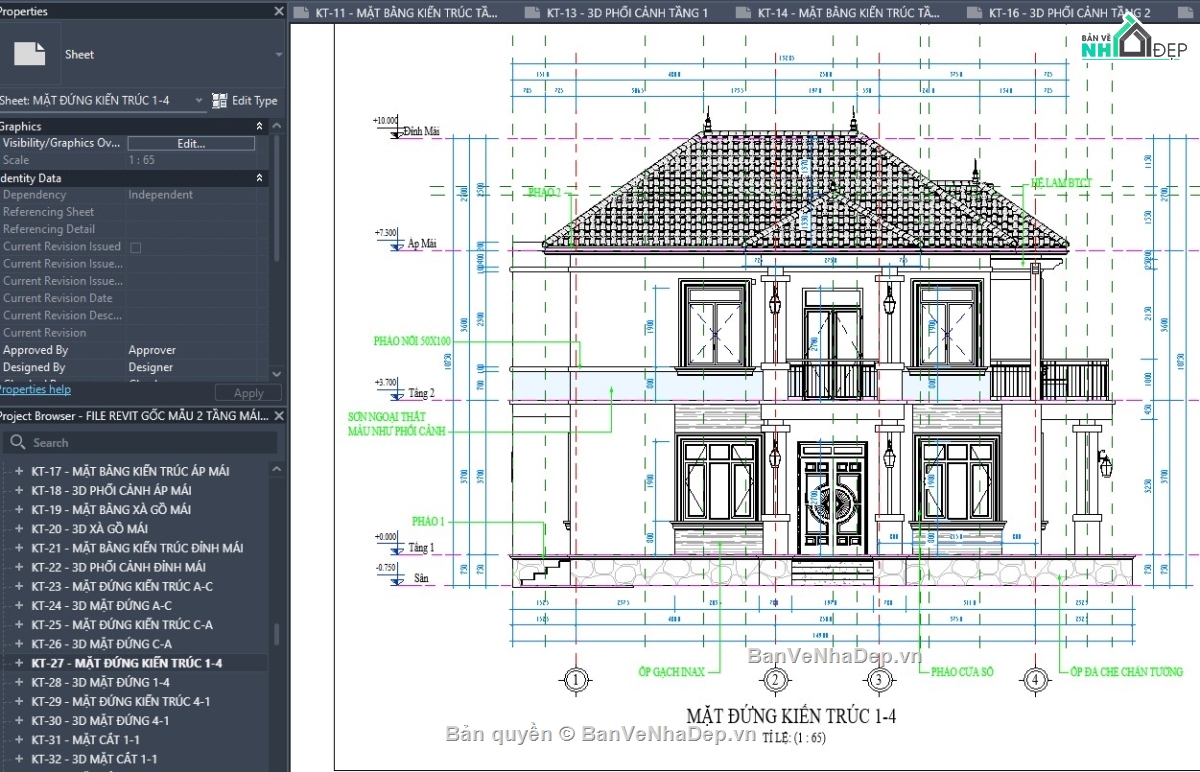Click Edit... for Visibility/Graphics Overrides

click(x=191, y=143)
